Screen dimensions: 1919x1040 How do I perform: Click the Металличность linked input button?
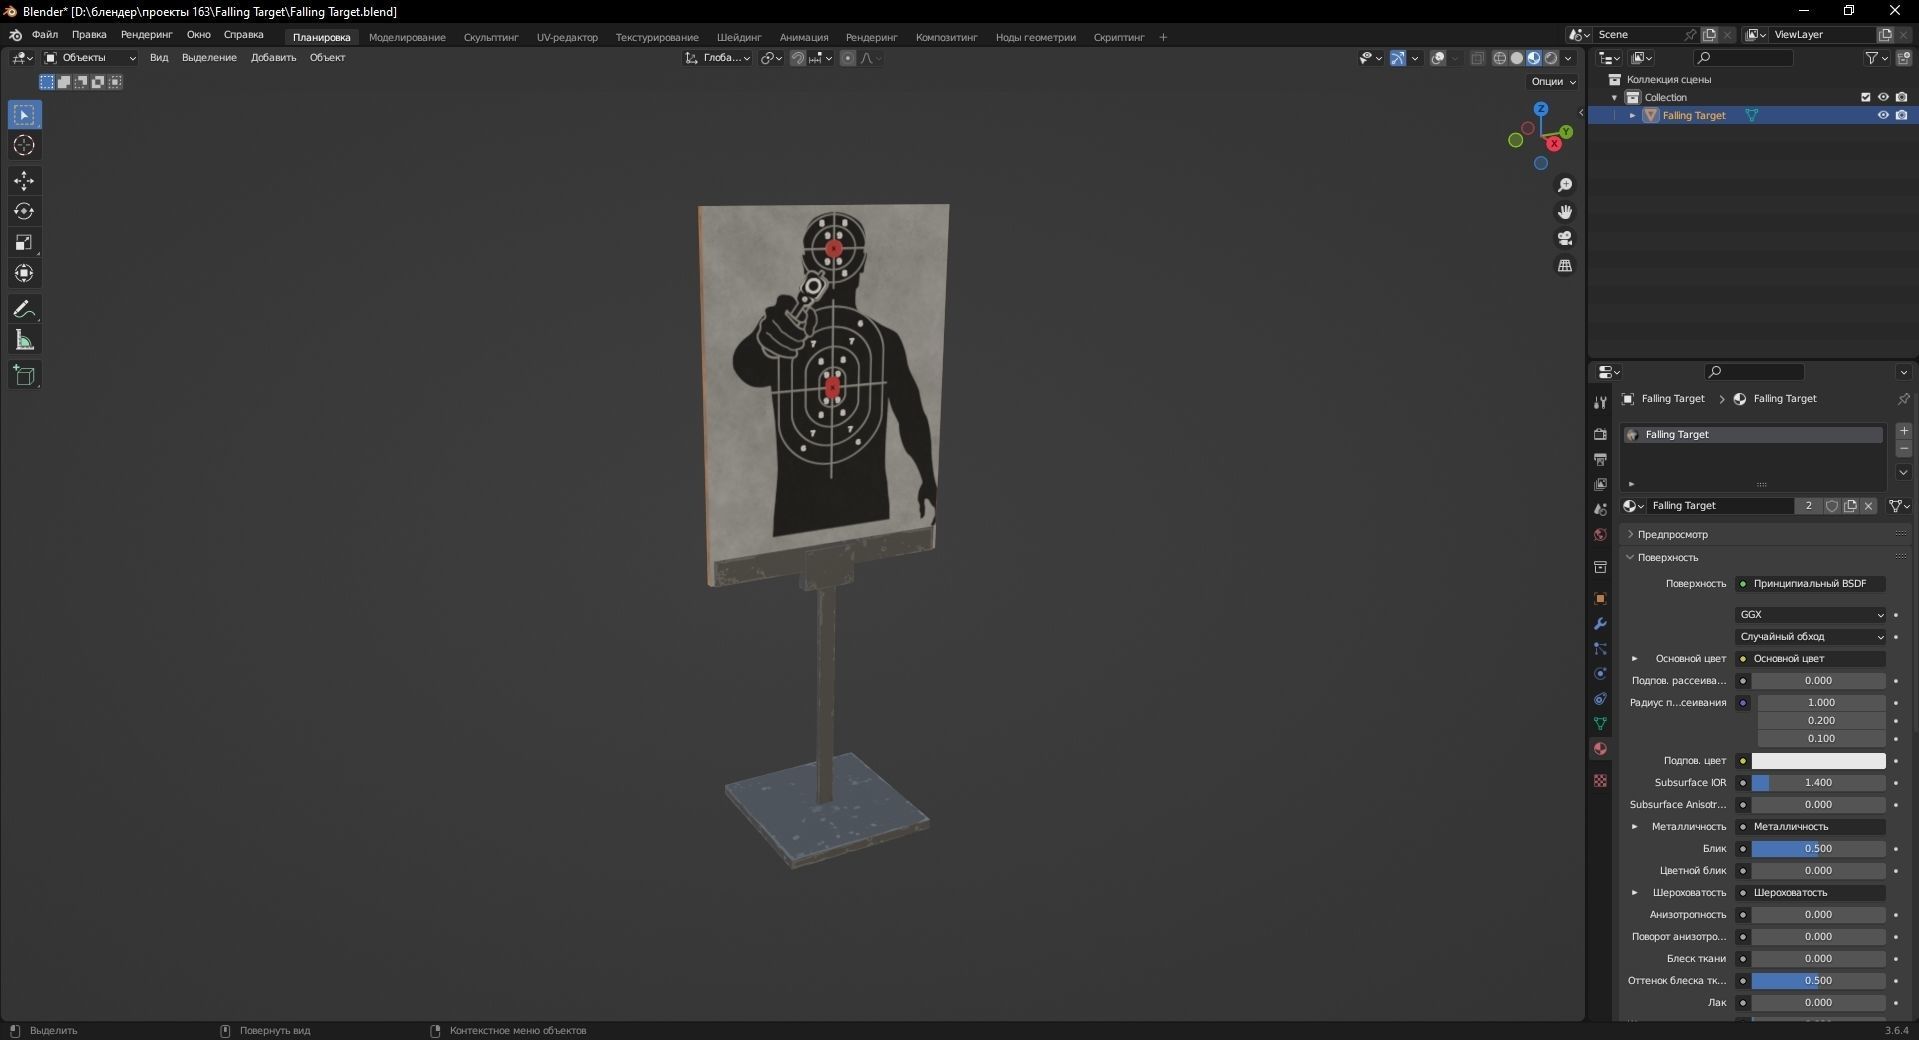pyautogui.click(x=1810, y=827)
